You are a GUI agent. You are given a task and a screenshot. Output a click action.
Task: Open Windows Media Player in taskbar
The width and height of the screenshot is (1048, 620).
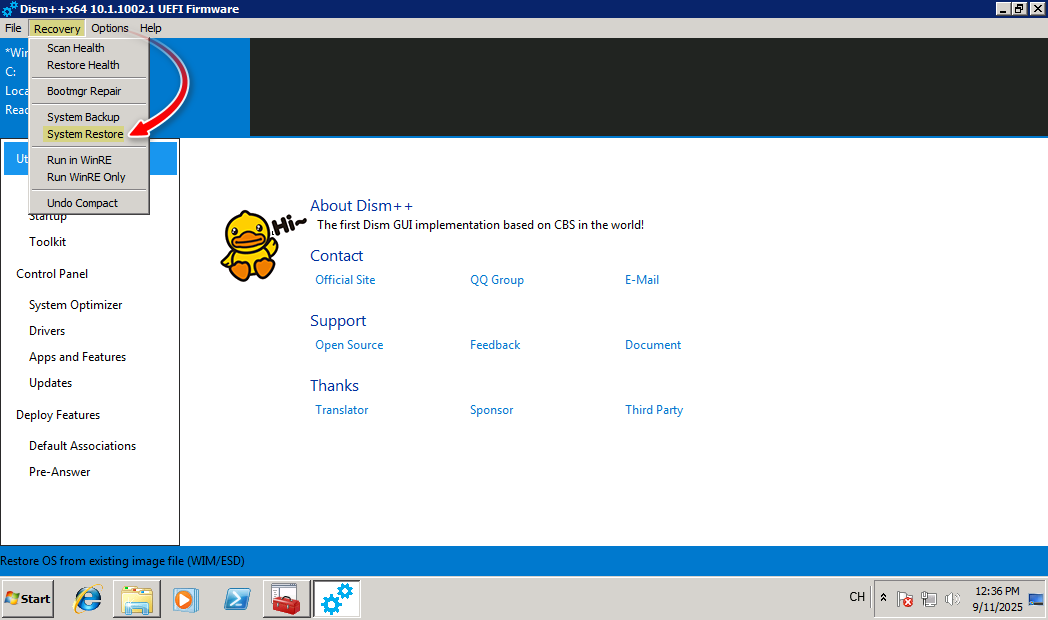pyautogui.click(x=186, y=599)
